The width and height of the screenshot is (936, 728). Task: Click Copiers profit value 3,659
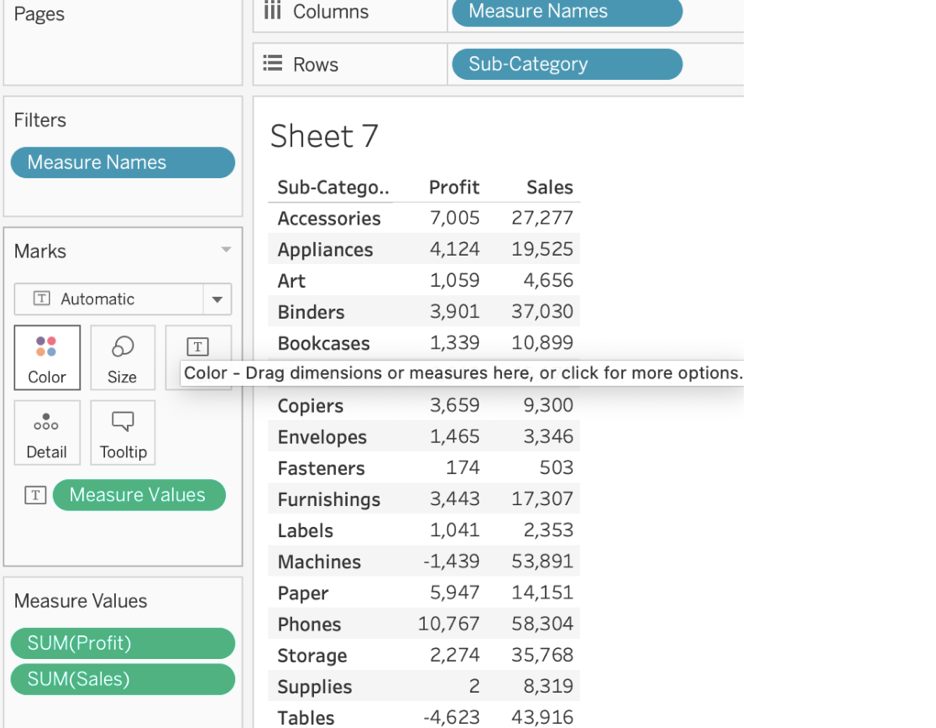coord(455,405)
